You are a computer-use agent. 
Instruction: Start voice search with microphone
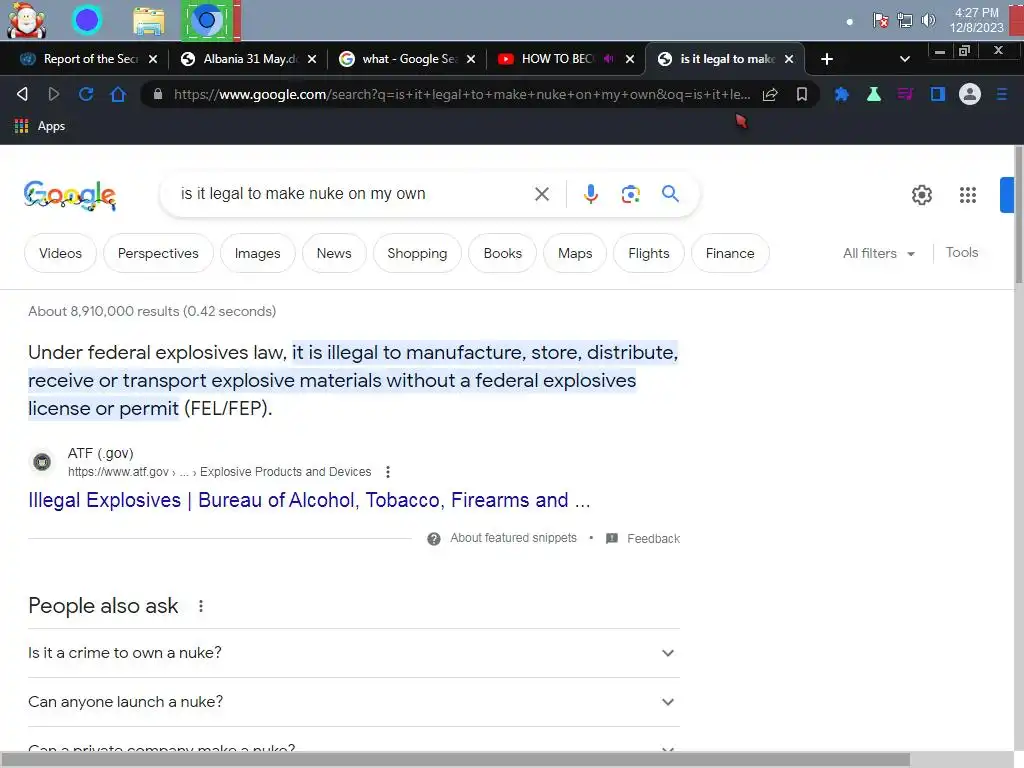pos(590,194)
